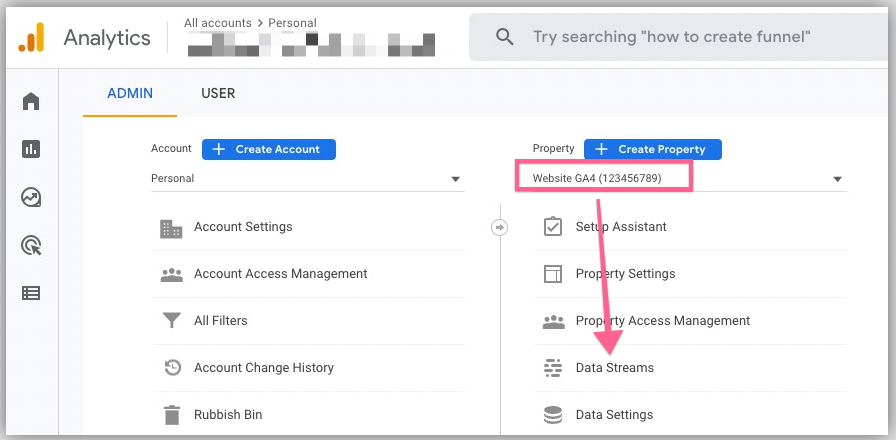This screenshot has height=440, width=896.
Task: Open Explore icon in left sidebar
Action: point(31,197)
